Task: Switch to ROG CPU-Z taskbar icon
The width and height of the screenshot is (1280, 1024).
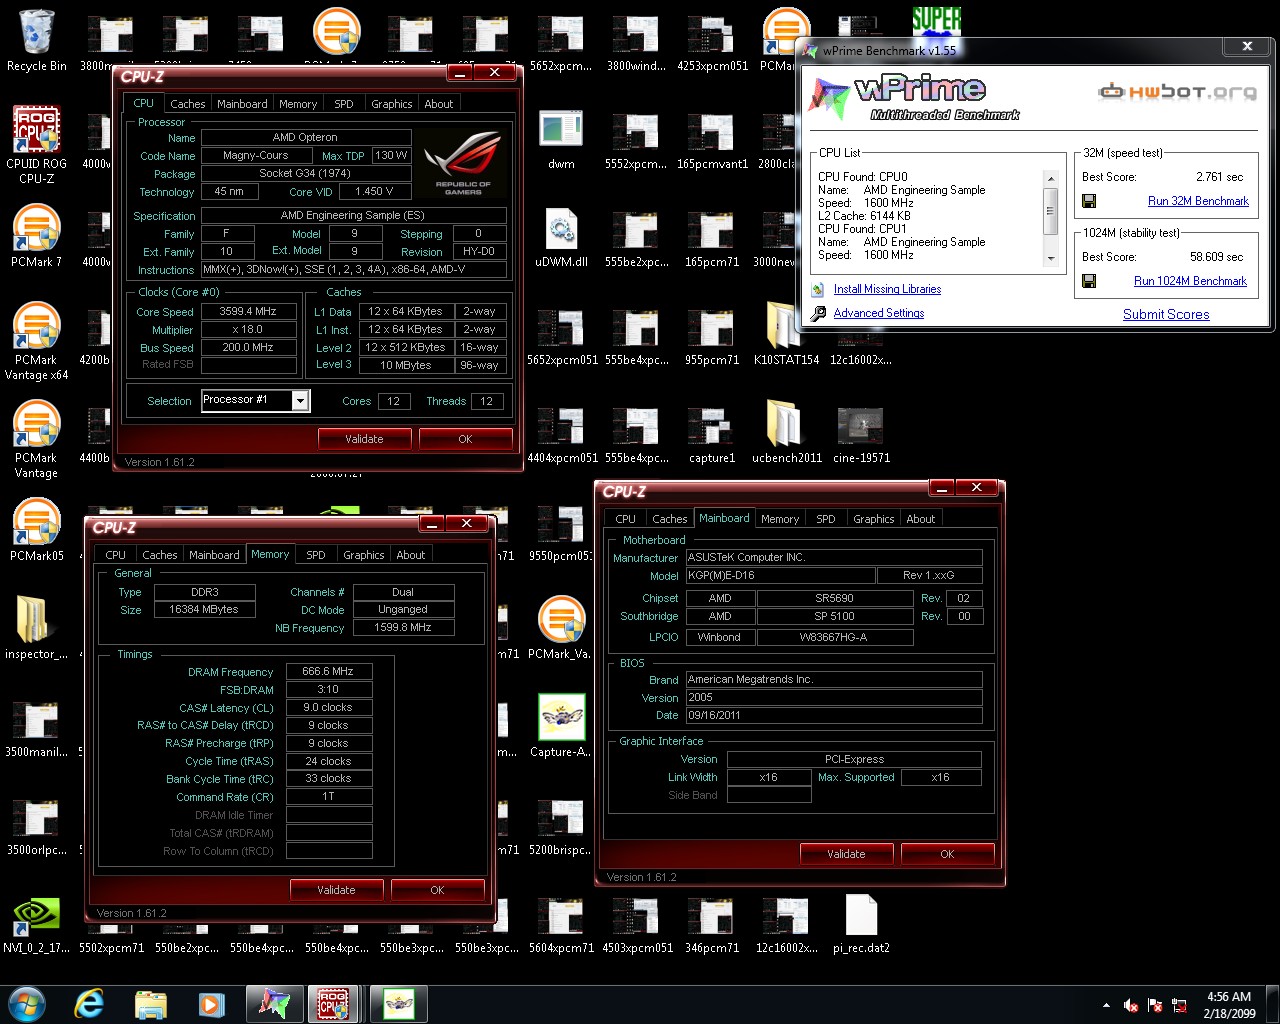Action: pos(333,1003)
